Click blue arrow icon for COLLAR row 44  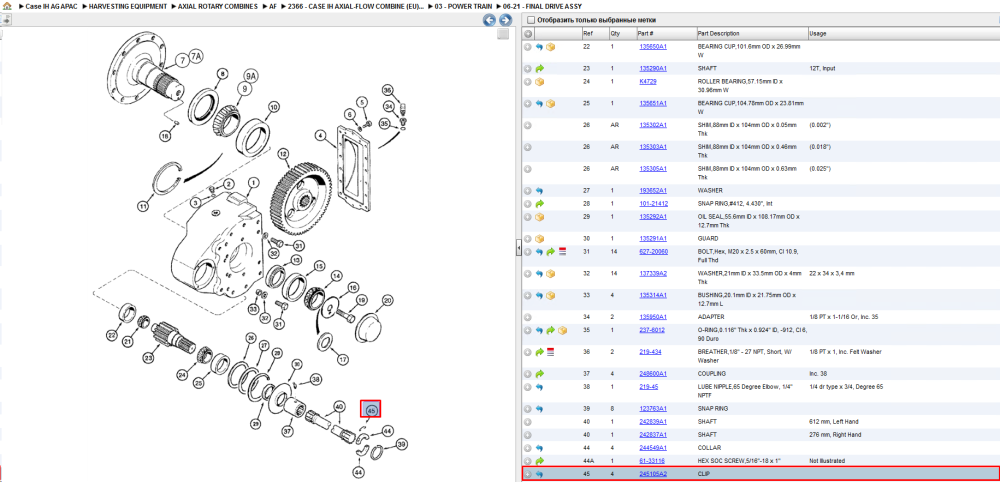click(x=539, y=448)
